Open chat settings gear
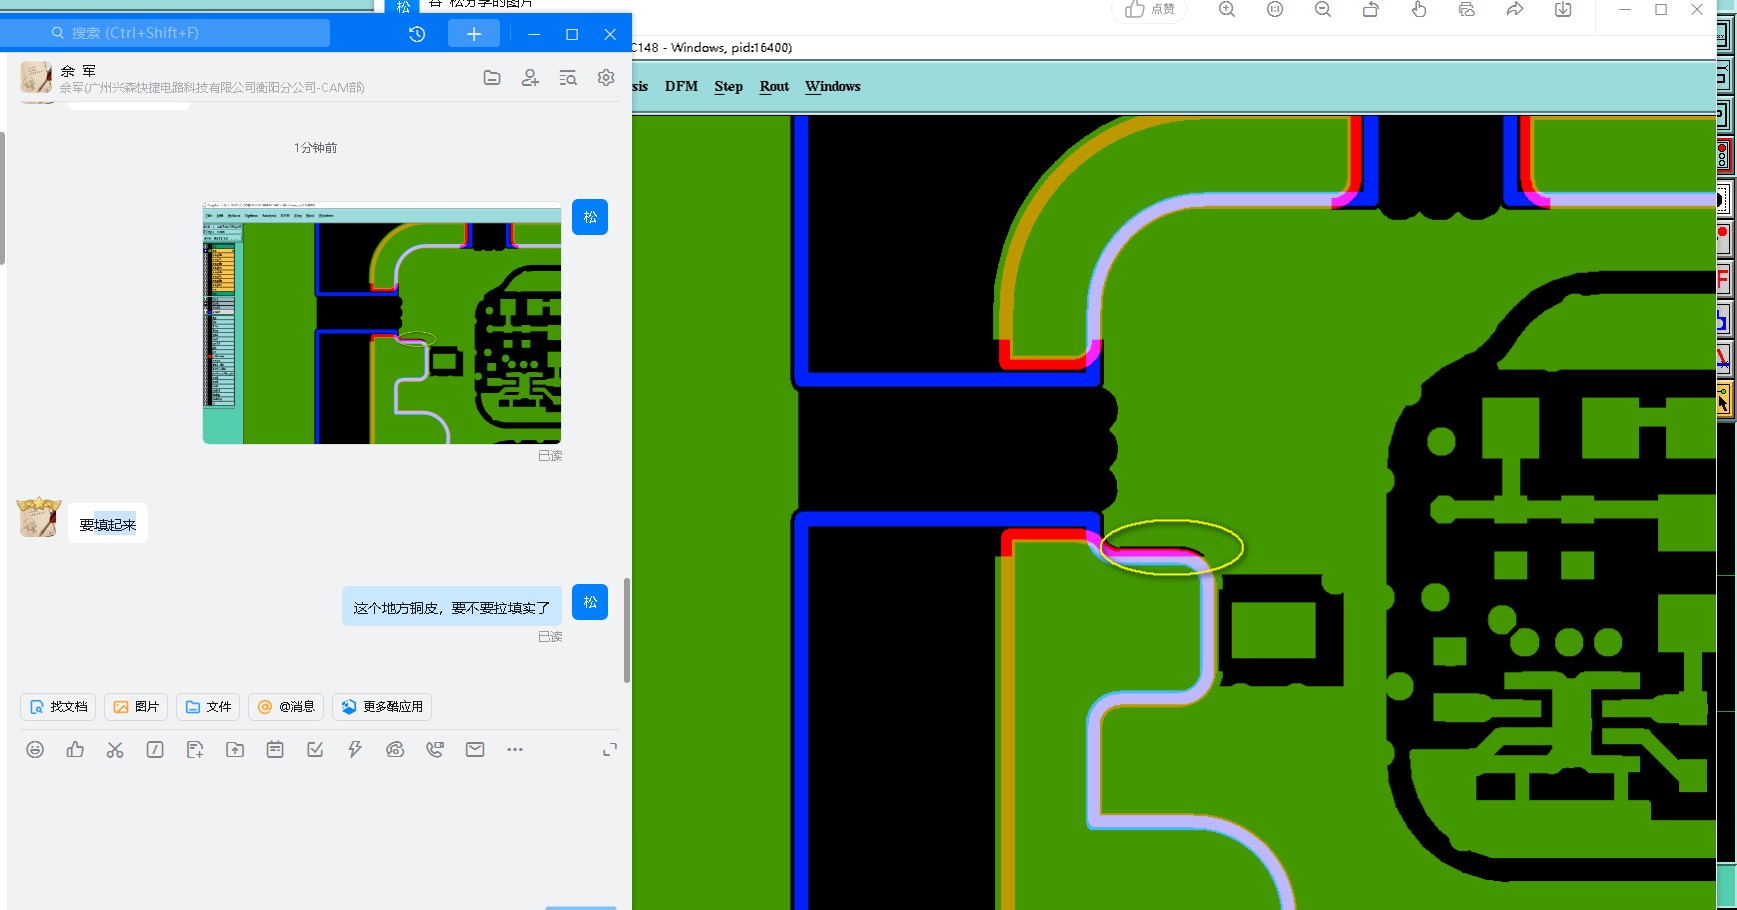This screenshot has width=1737, height=910. [x=606, y=78]
